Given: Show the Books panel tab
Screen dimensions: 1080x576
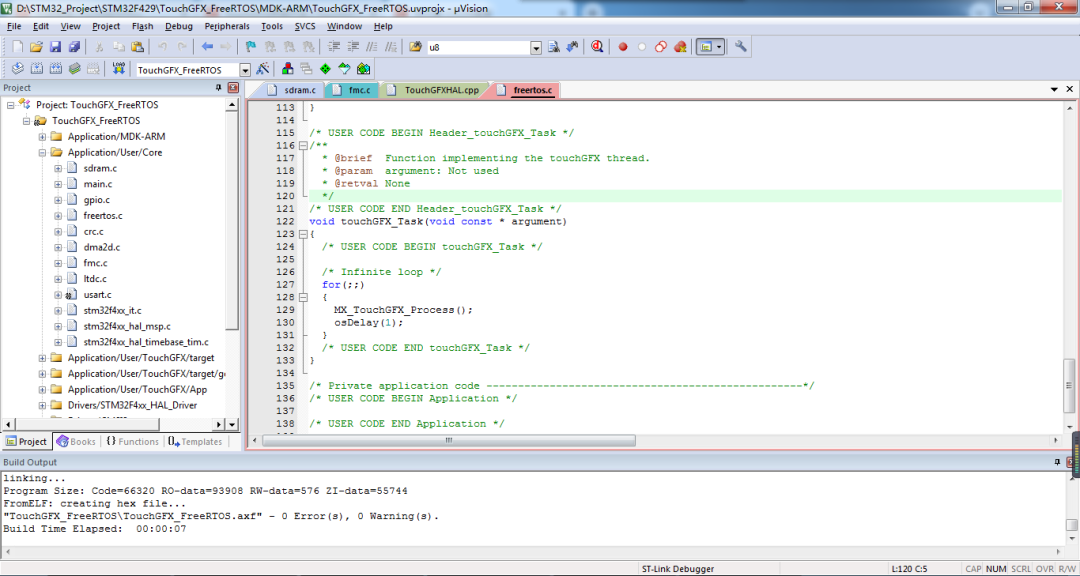Looking at the screenshot, I should [76, 442].
